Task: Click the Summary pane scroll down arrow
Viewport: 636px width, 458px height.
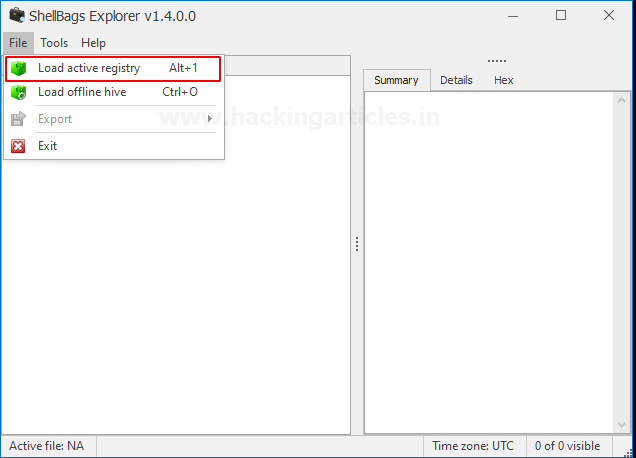Action: (621, 425)
